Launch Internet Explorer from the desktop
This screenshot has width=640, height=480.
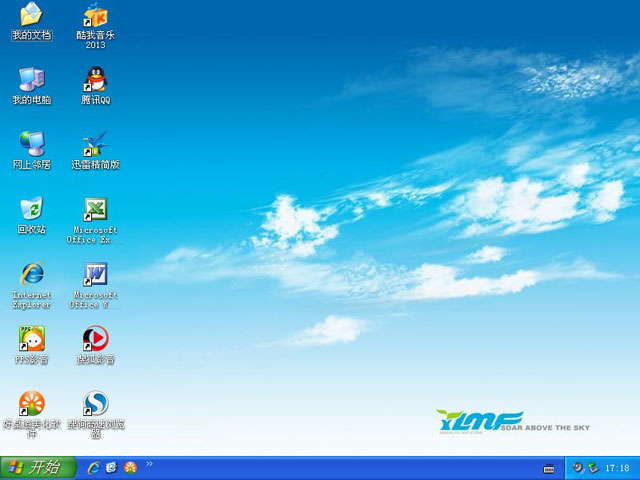pyautogui.click(x=31, y=274)
